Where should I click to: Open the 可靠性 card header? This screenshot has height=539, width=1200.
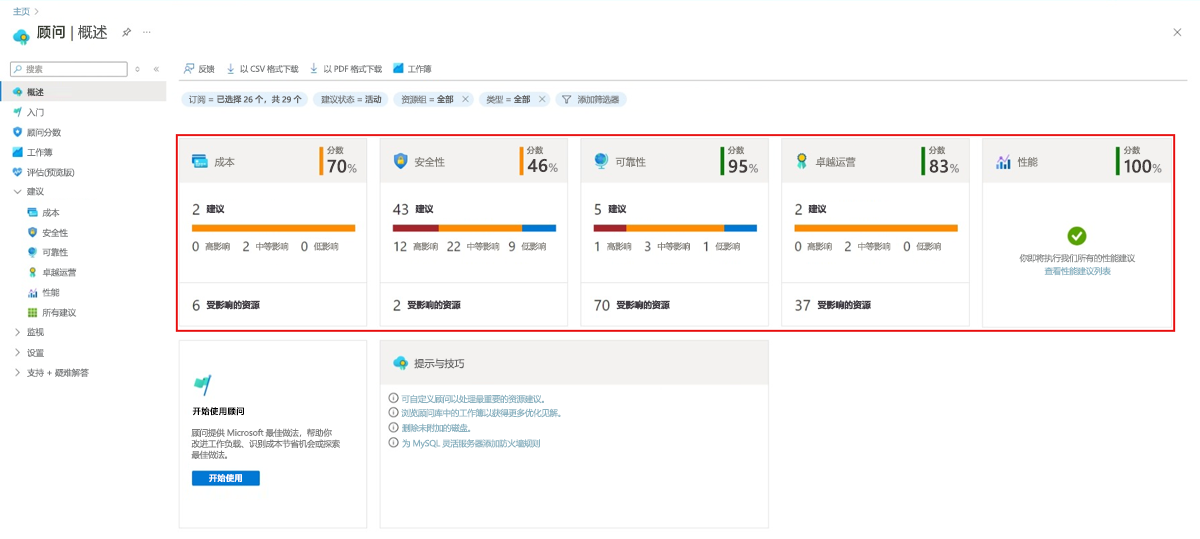point(675,161)
